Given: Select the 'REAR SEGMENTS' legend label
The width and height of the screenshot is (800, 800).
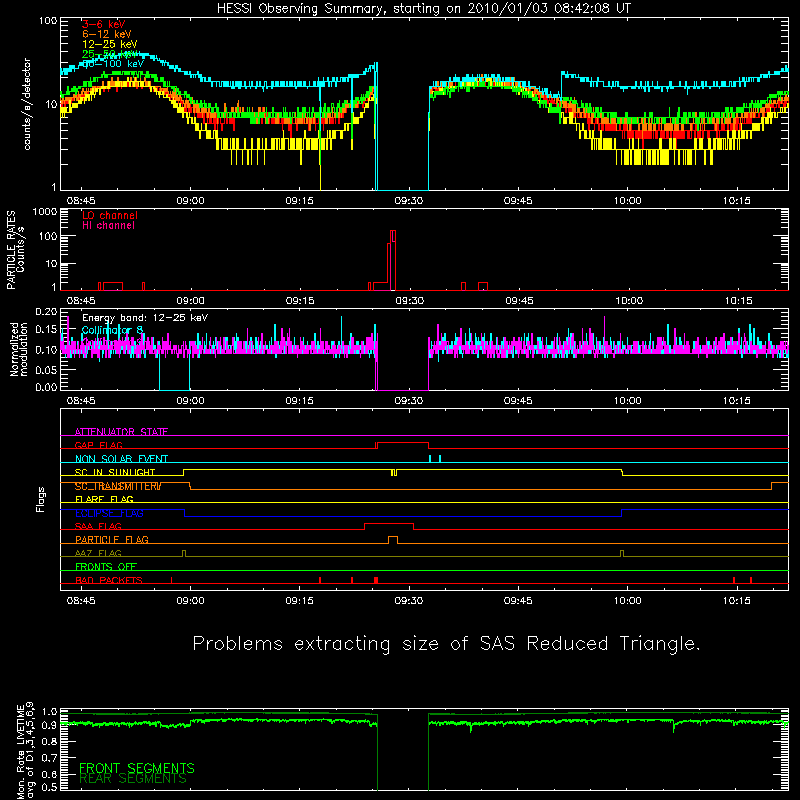Looking at the screenshot, I should (133, 779).
